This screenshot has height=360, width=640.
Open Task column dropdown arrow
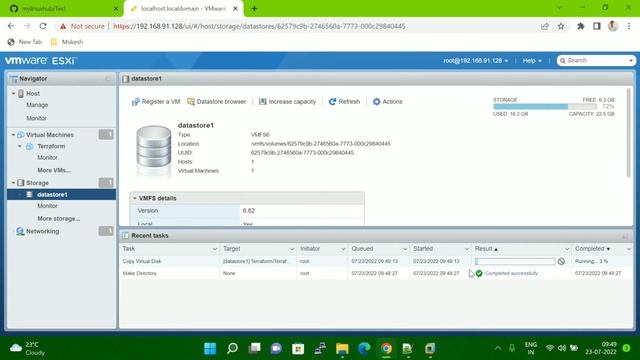pyautogui.click(x=215, y=249)
